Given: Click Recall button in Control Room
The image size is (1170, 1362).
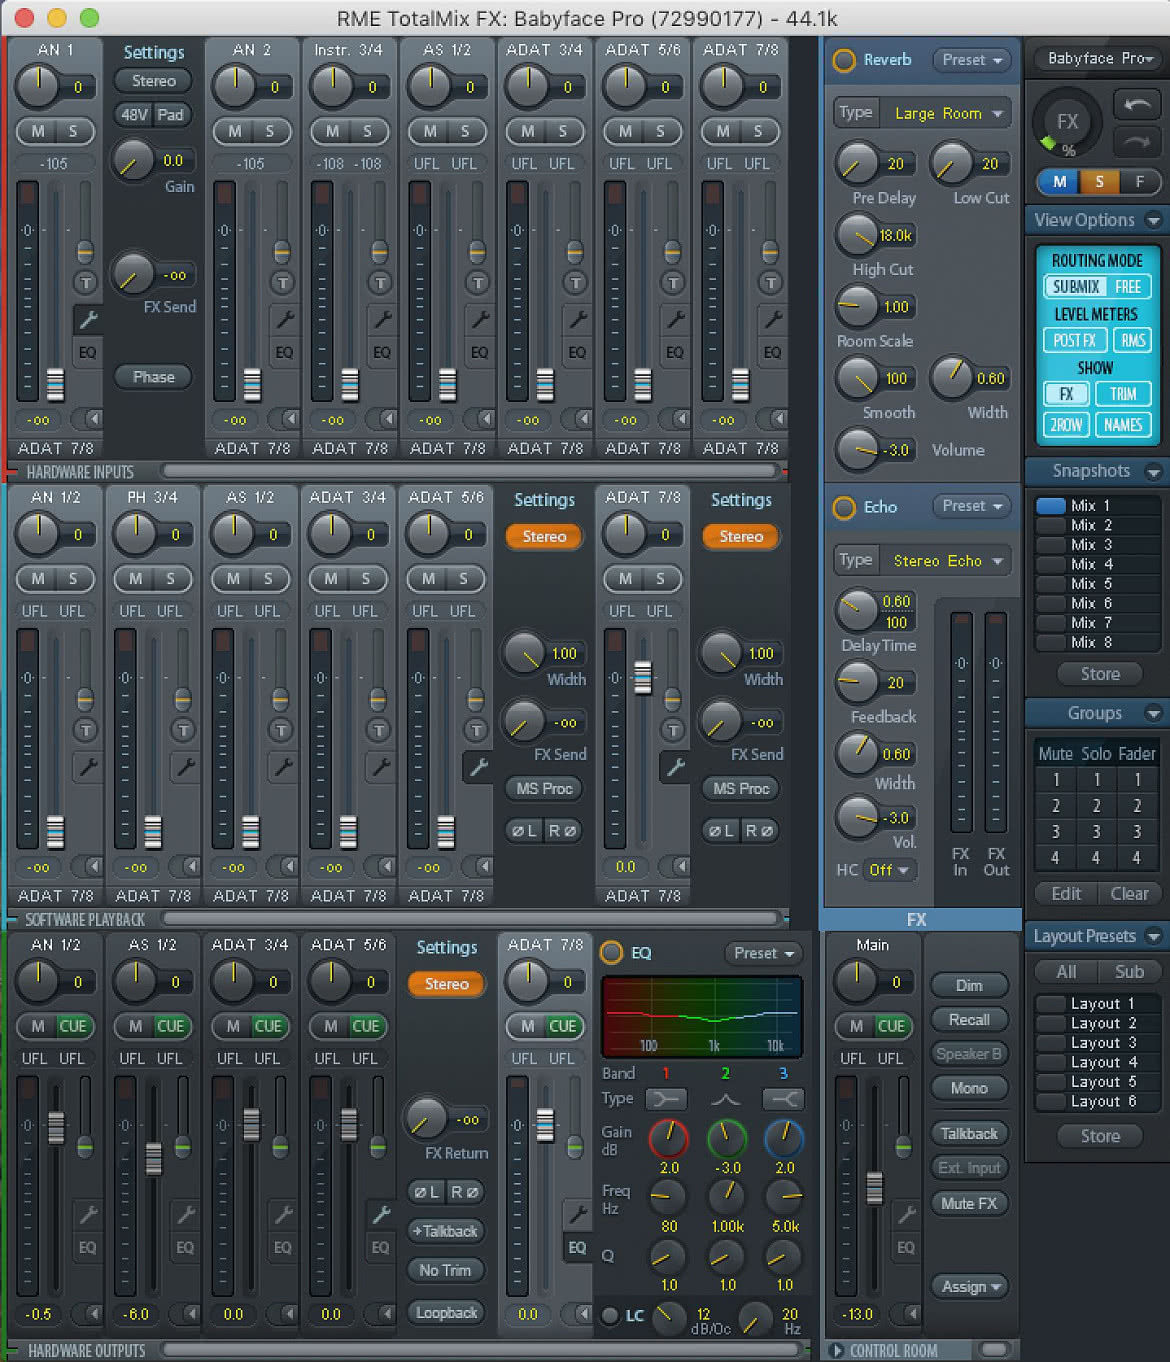Looking at the screenshot, I should coord(969,1019).
